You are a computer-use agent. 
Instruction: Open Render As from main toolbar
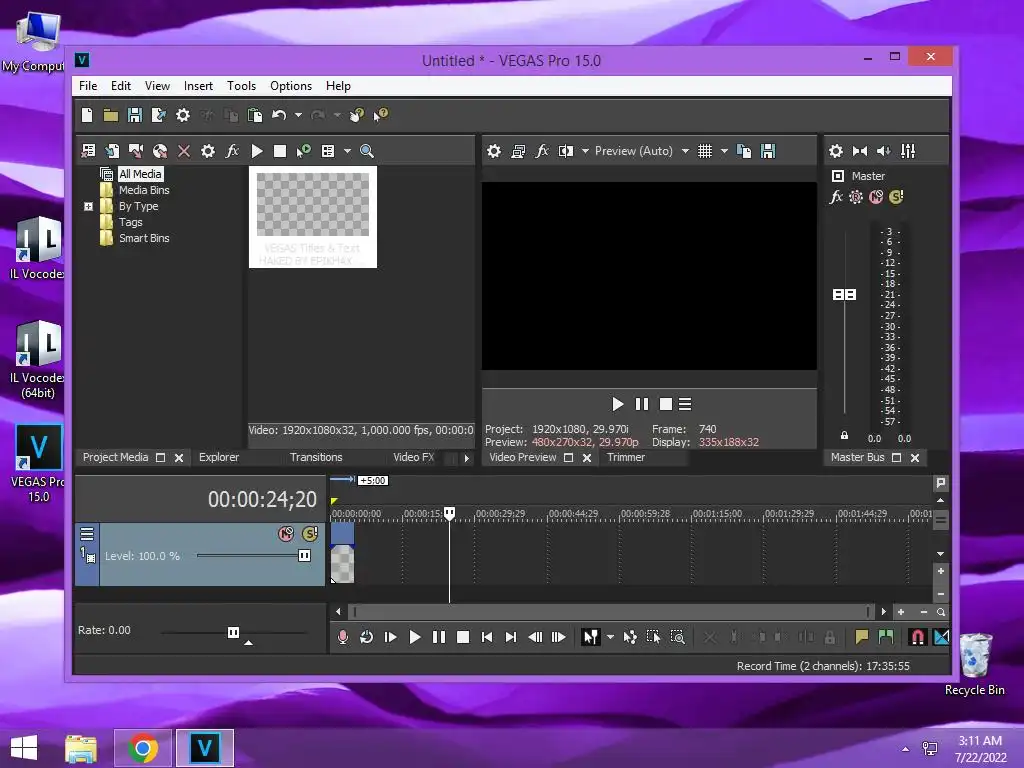point(159,116)
